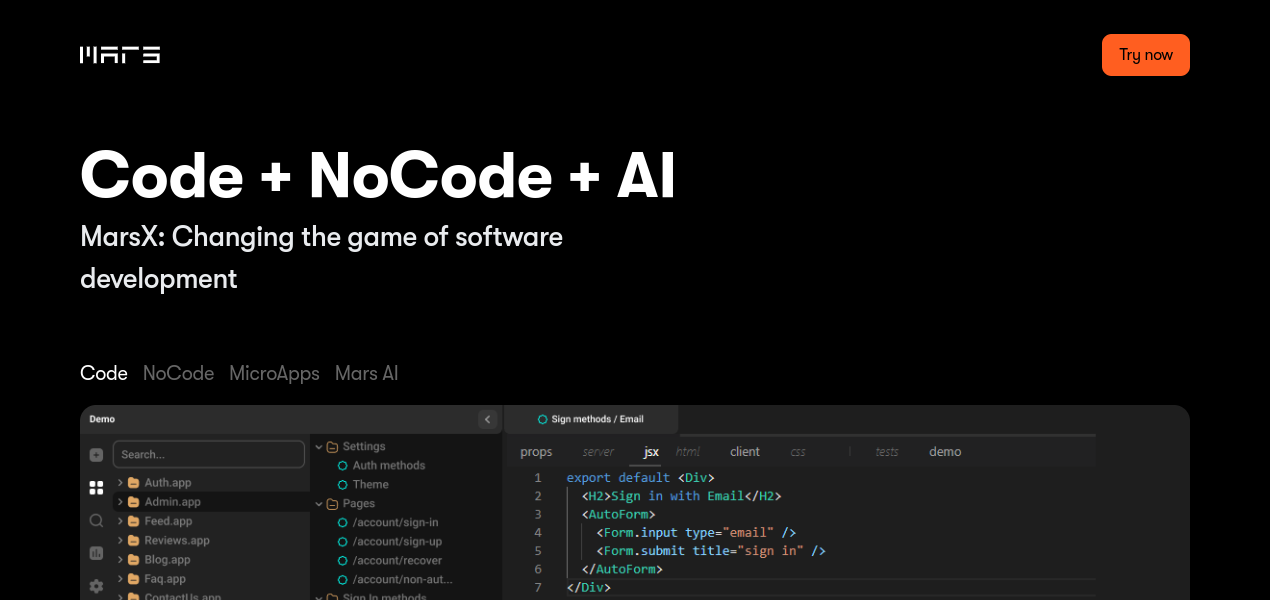Viewport: 1280px width, 600px height.
Task: Open the /account/sign-in page item
Action: pyautogui.click(x=395, y=522)
